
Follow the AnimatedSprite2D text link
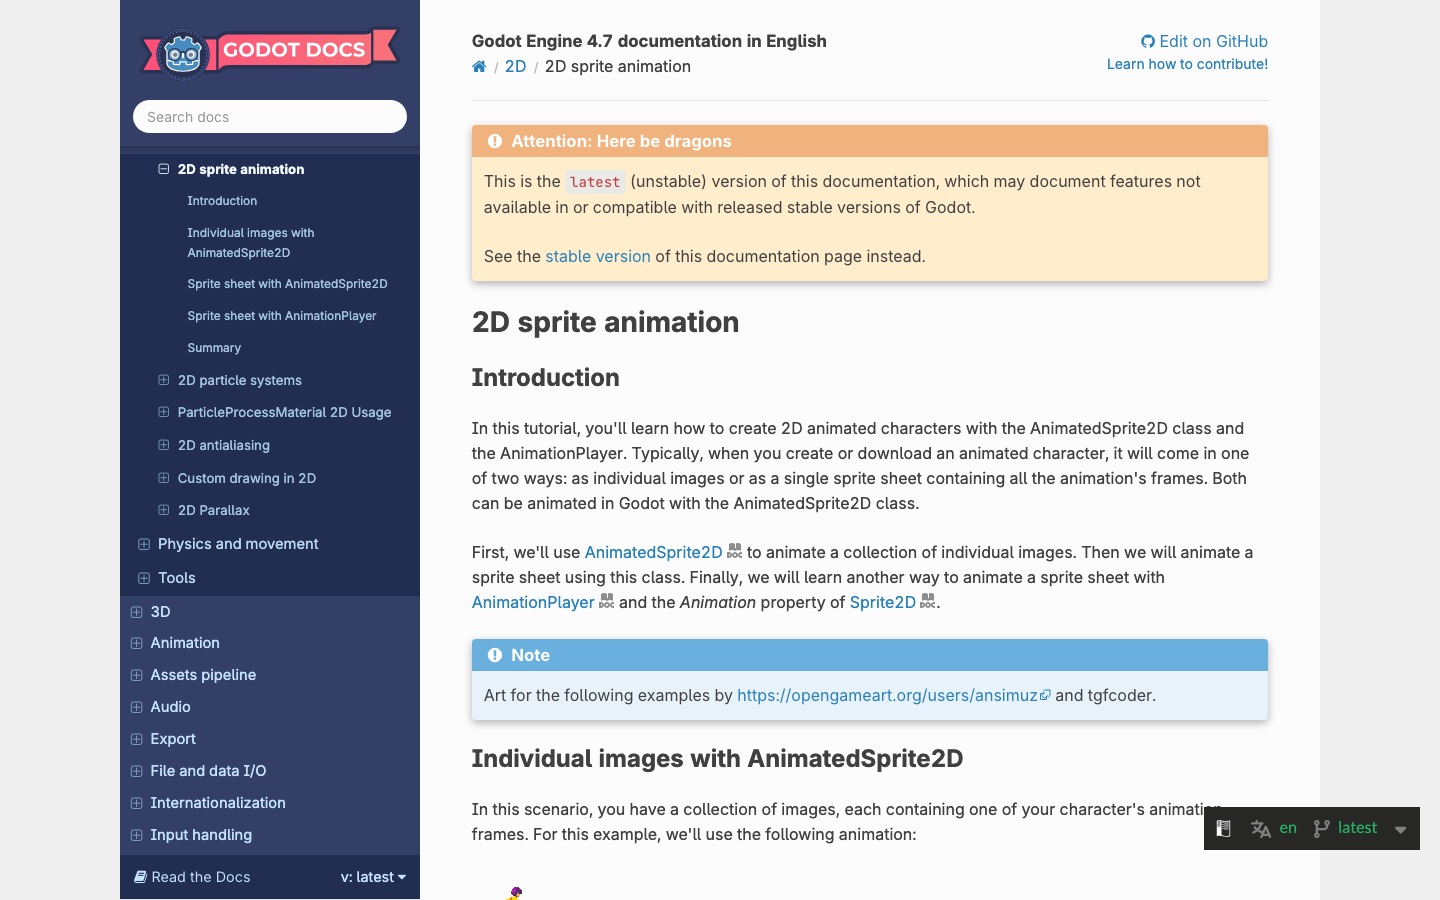point(653,552)
